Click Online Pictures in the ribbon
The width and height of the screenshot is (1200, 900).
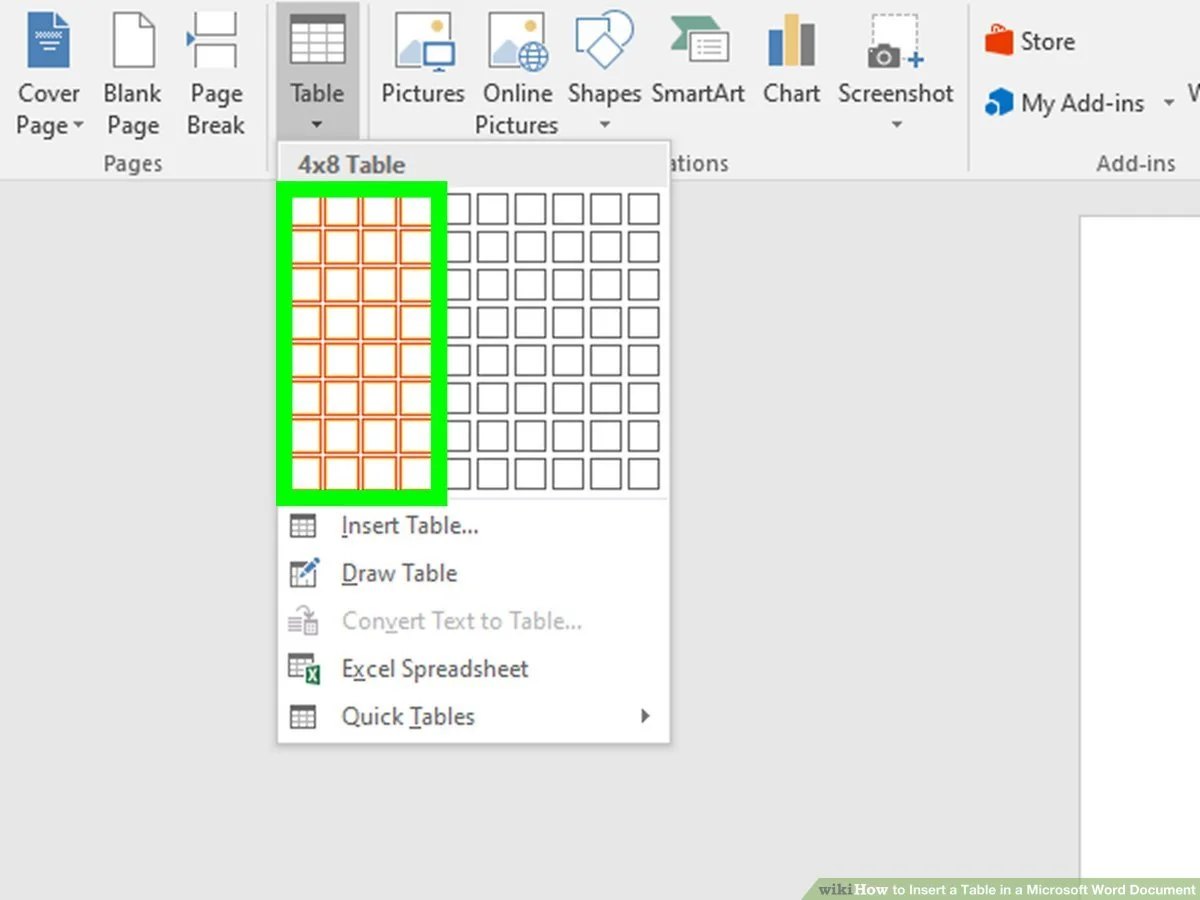pos(516,76)
